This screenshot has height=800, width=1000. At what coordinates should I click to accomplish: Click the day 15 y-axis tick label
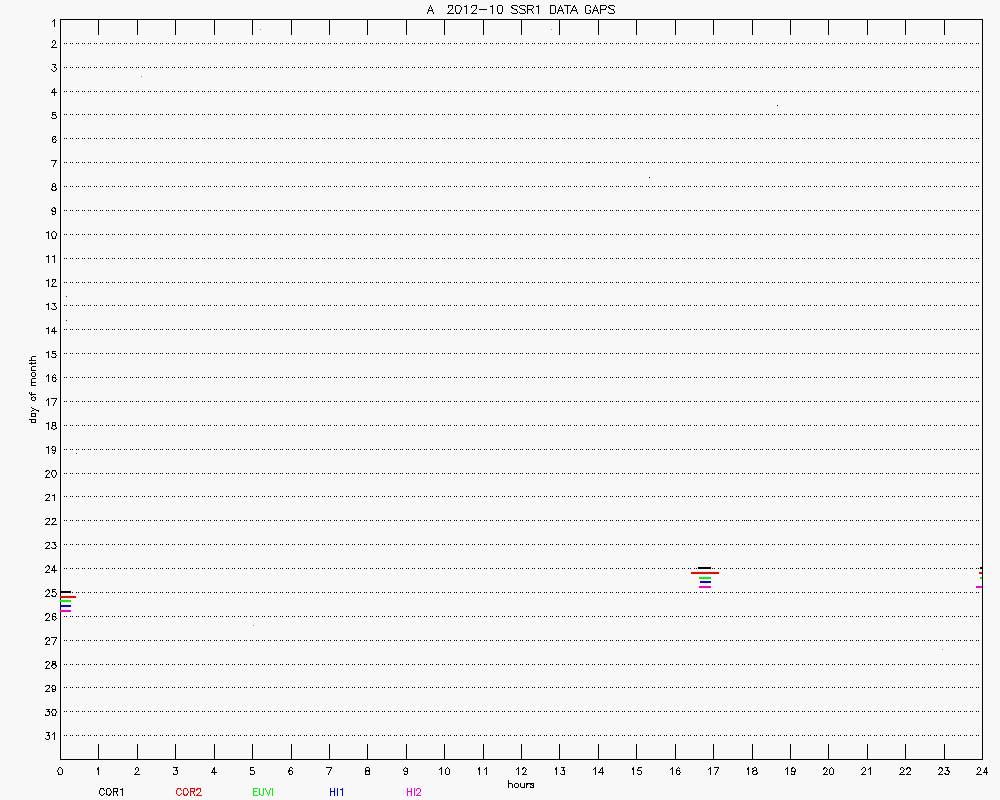click(x=49, y=354)
